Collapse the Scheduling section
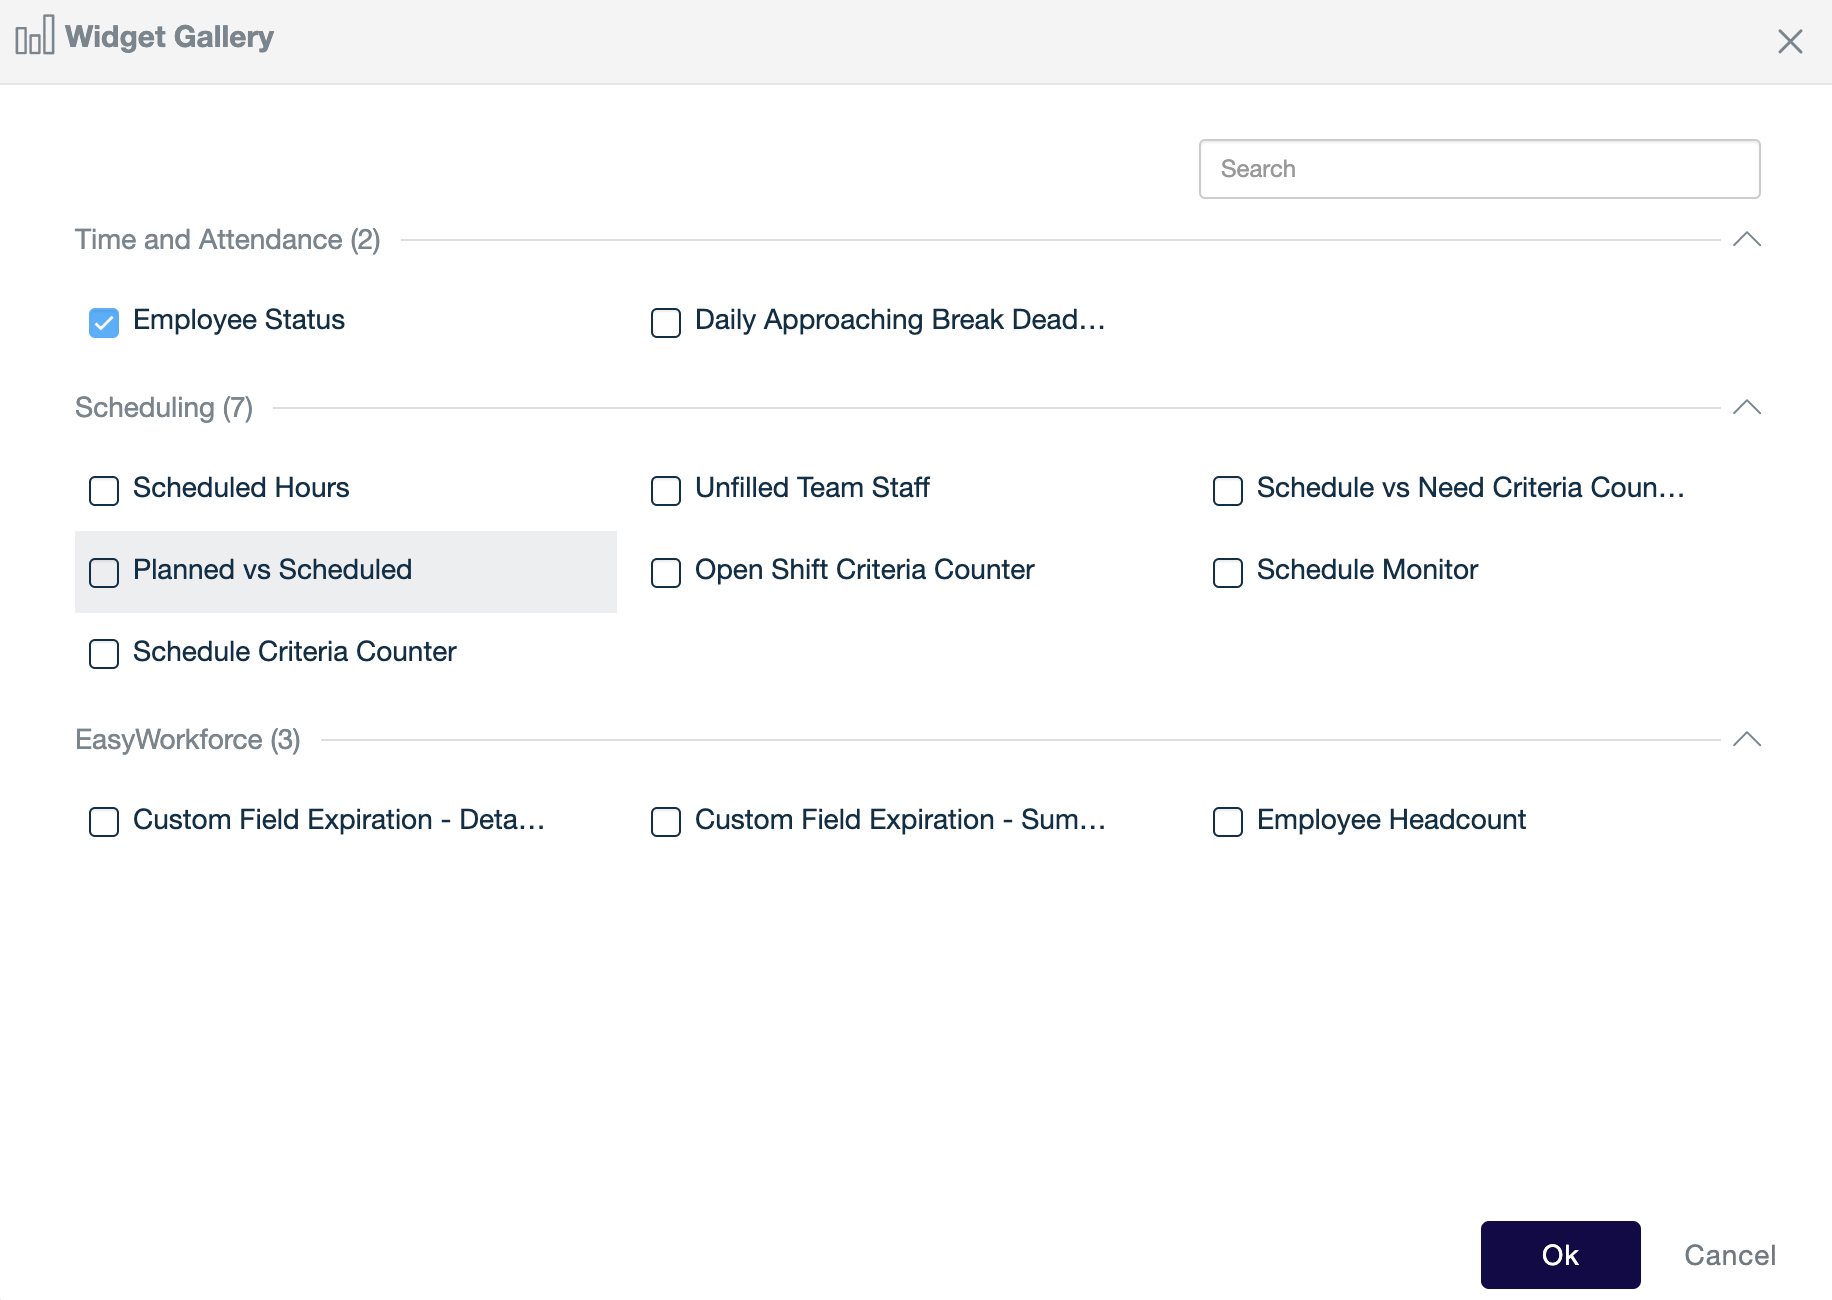Image resolution: width=1832 pixels, height=1300 pixels. click(1747, 408)
